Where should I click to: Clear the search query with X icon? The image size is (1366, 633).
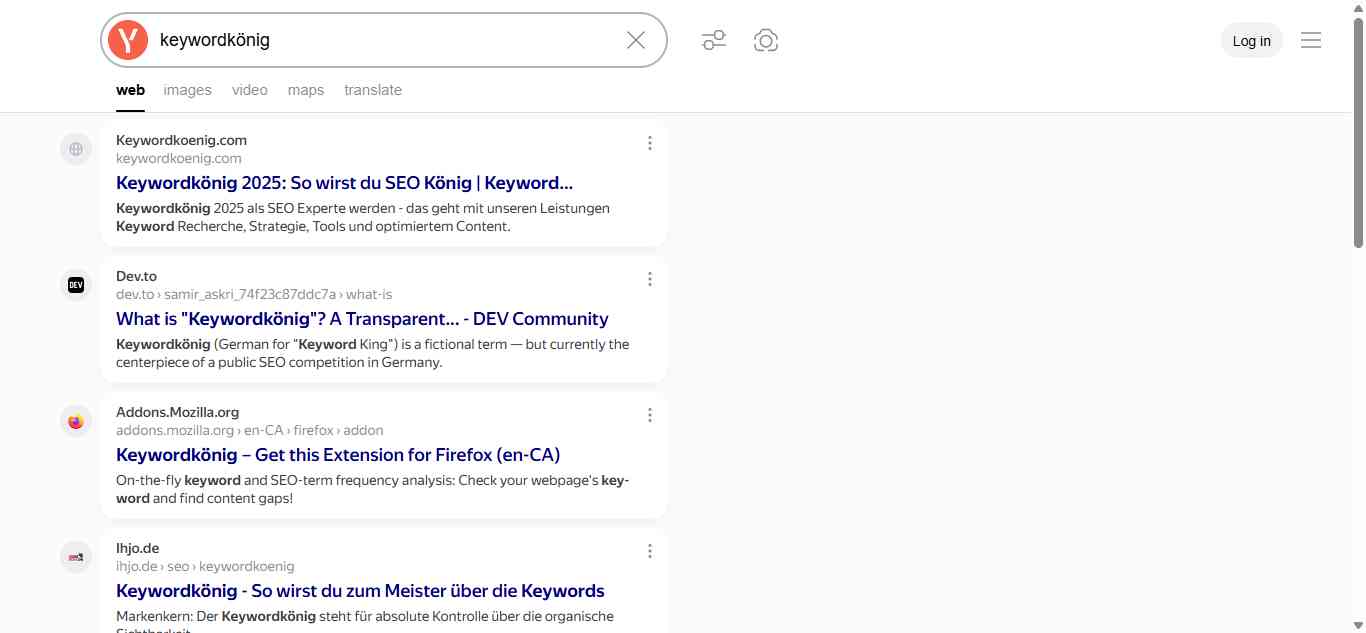point(636,40)
